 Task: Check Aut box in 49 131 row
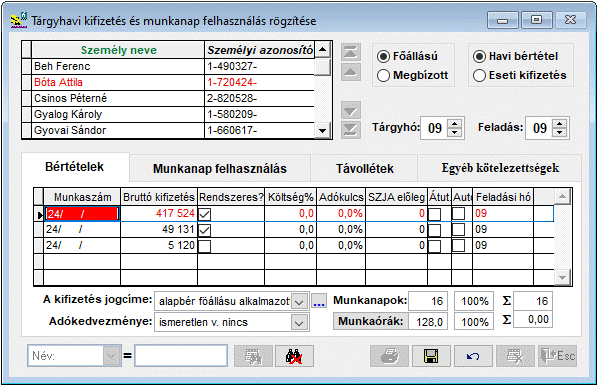[x=458, y=230]
